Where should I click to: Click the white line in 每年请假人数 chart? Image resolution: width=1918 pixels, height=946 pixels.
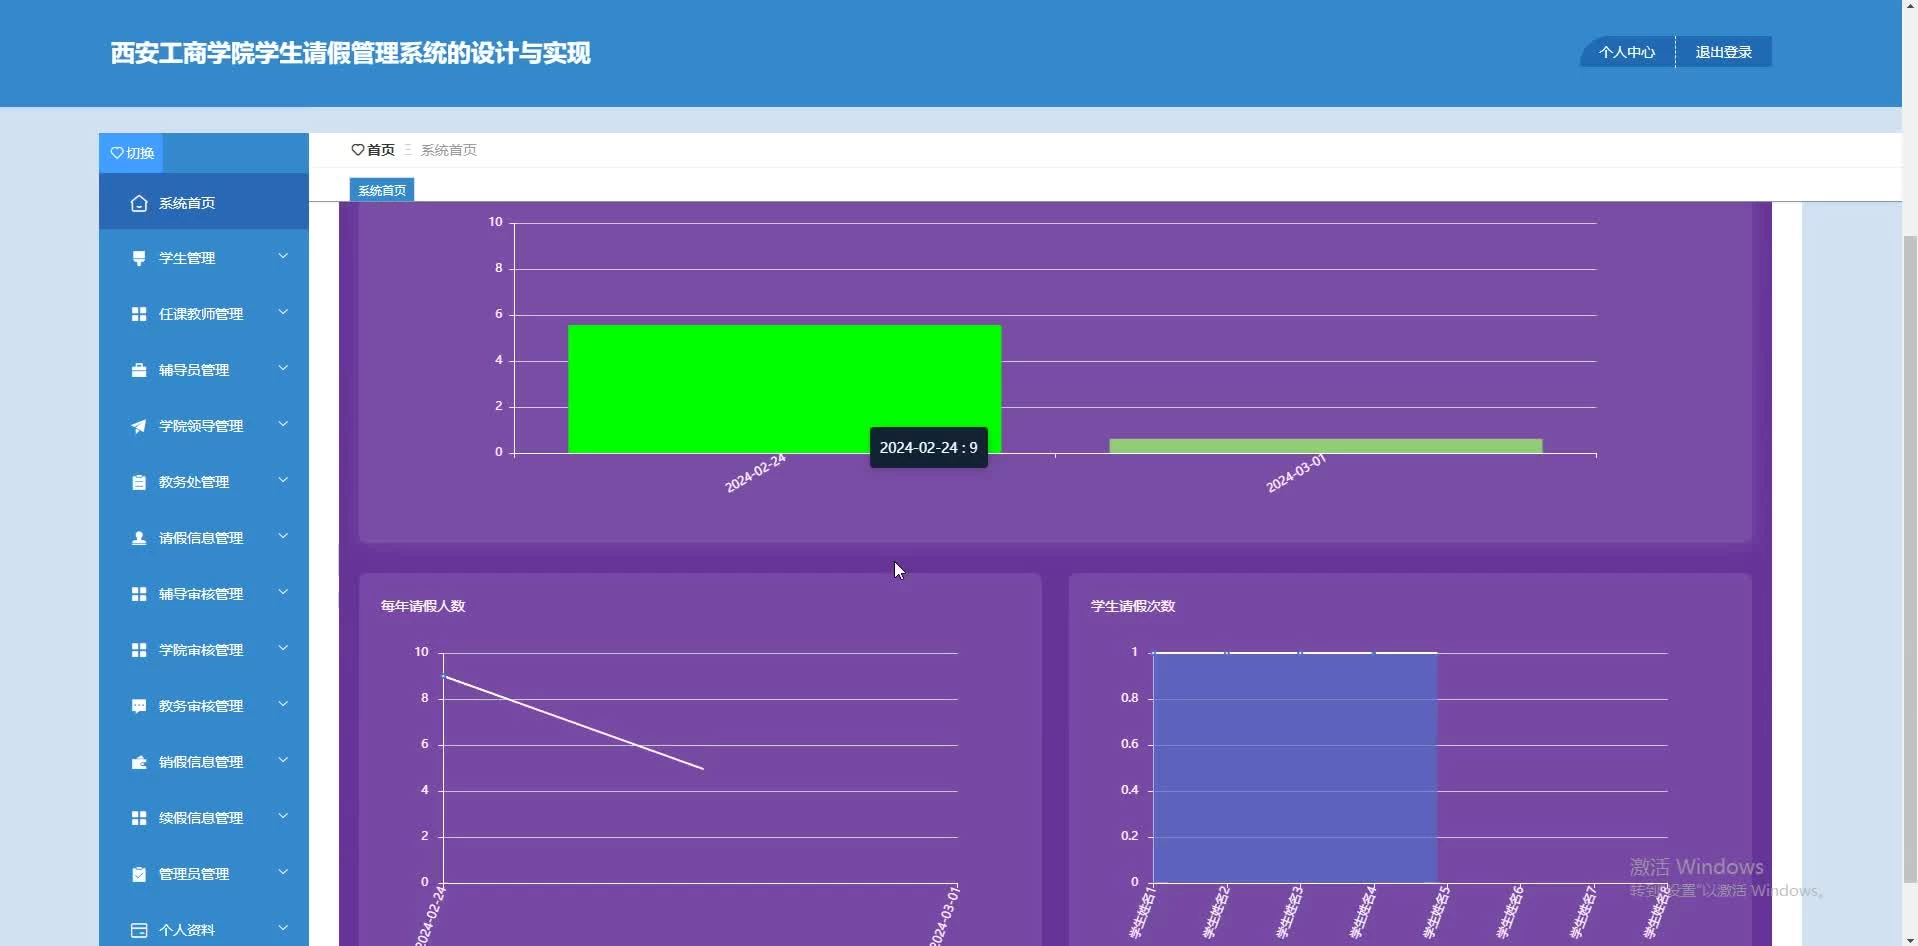(x=573, y=723)
